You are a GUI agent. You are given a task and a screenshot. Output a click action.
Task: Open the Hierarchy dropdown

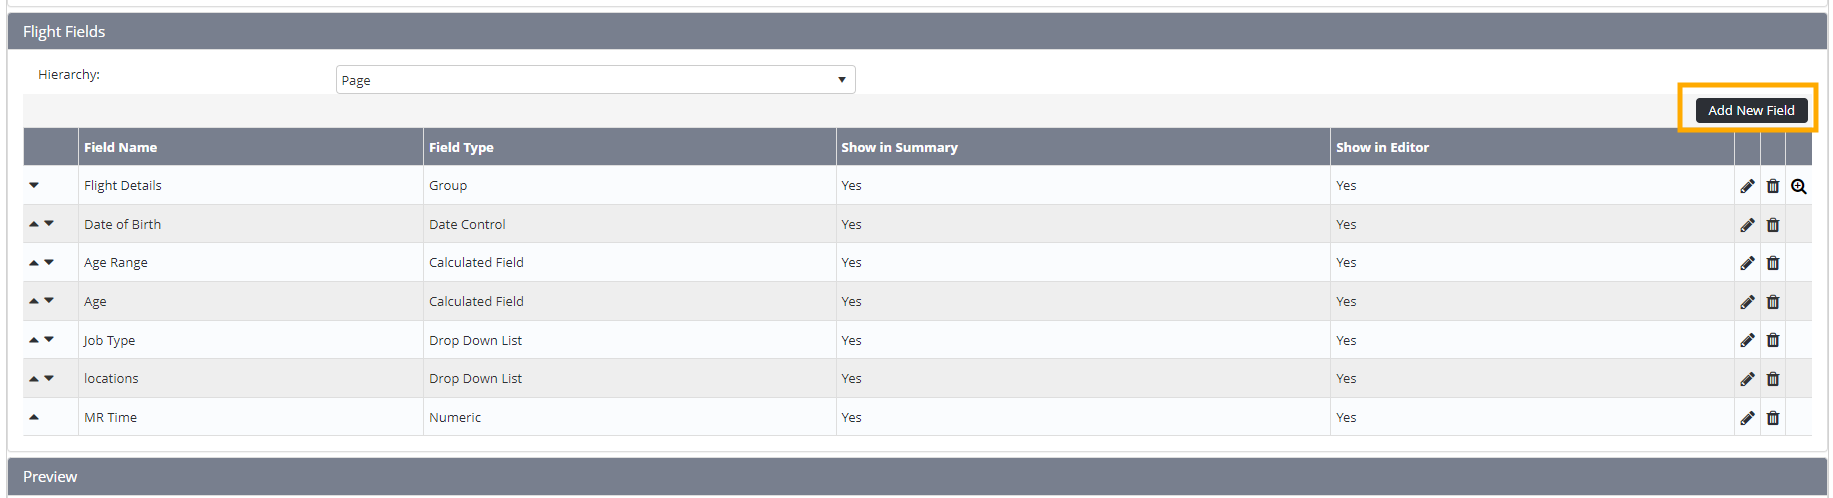tap(595, 80)
